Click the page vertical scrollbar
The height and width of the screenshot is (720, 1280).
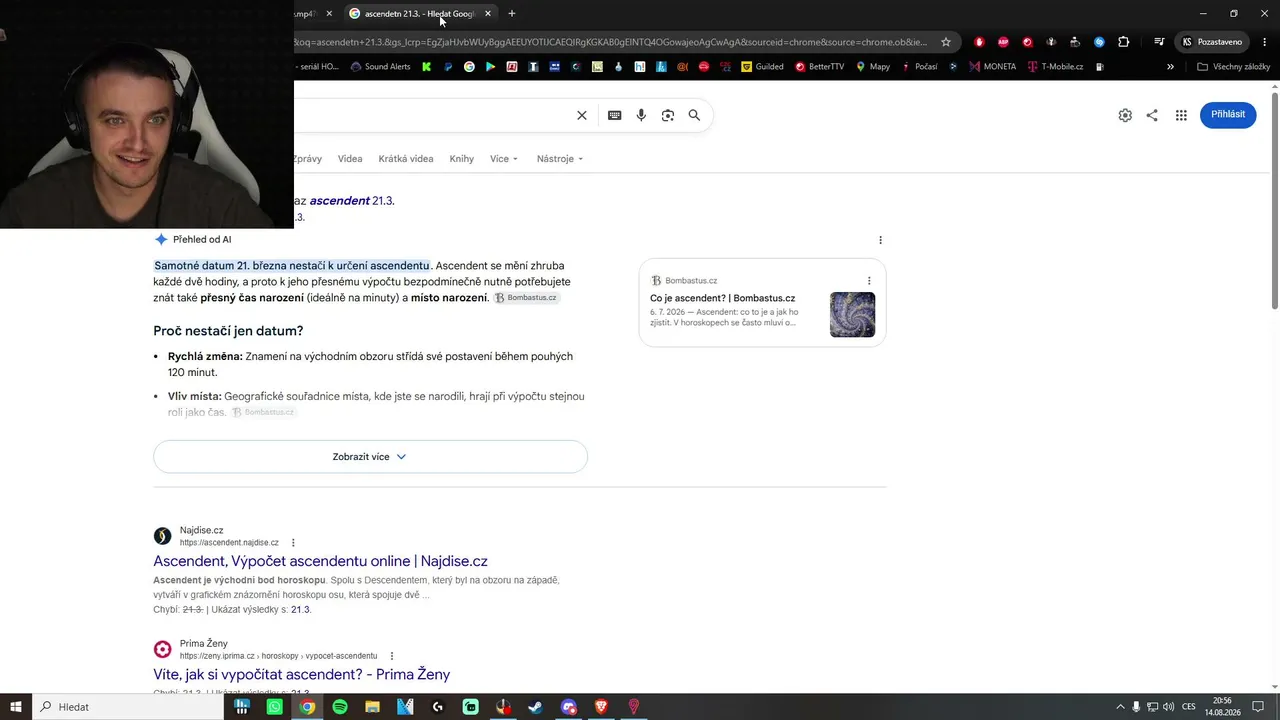pos(1275,200)
